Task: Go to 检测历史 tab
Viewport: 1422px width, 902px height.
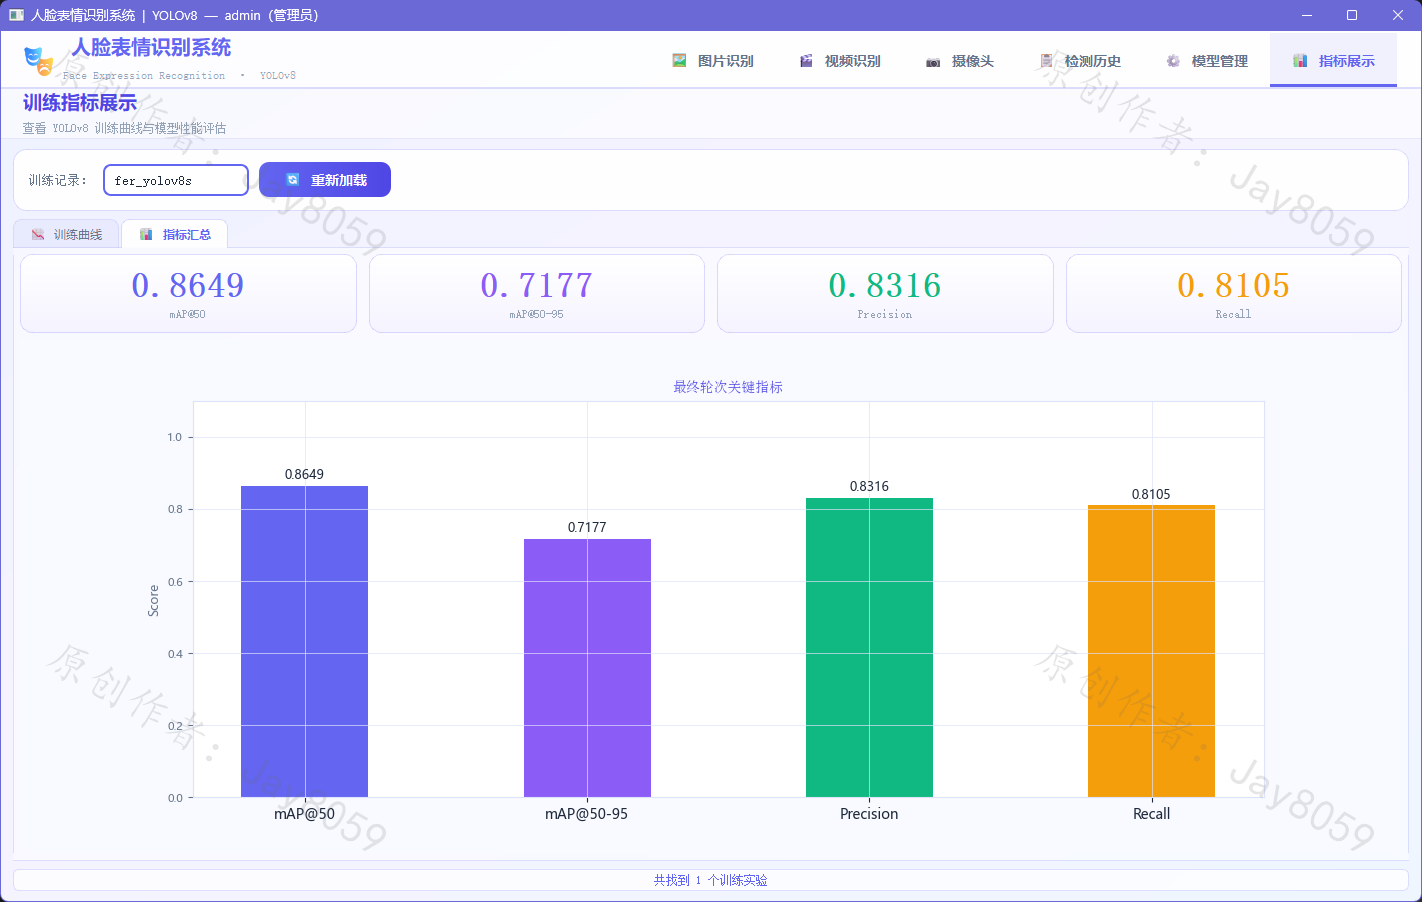Action: [x=1080, y=61]
